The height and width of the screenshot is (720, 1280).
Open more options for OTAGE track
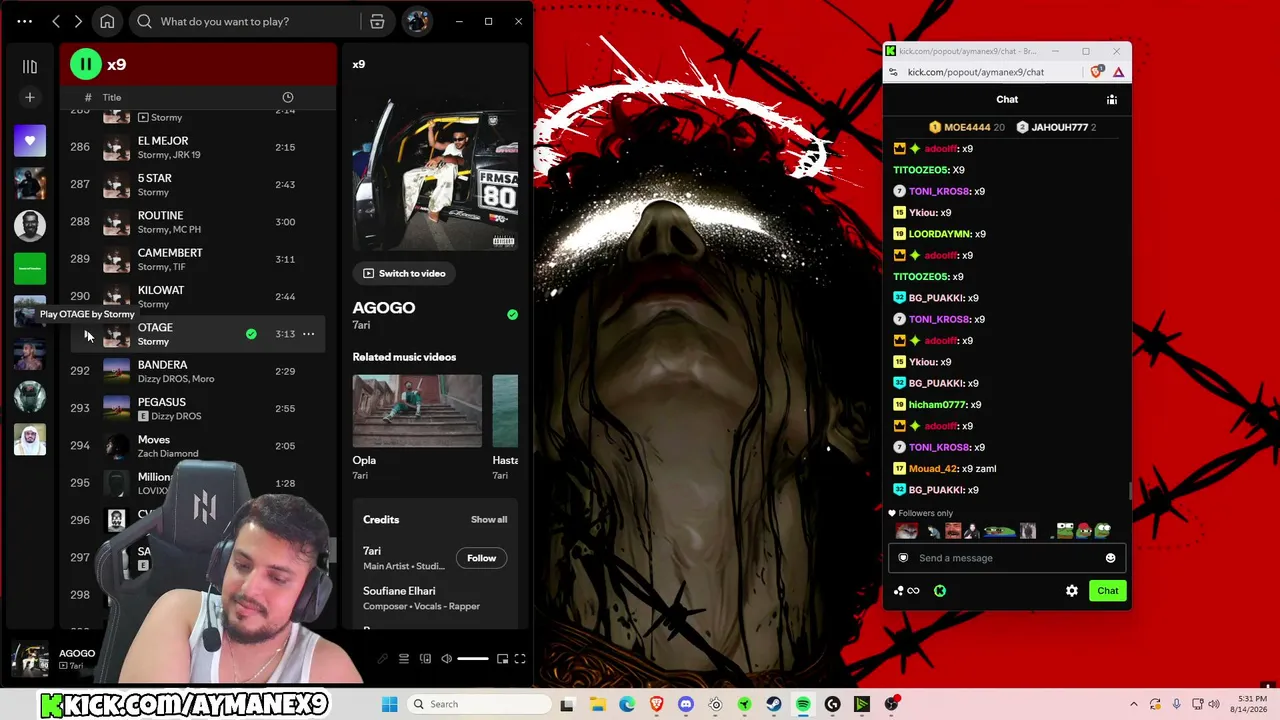coord(309,334)
